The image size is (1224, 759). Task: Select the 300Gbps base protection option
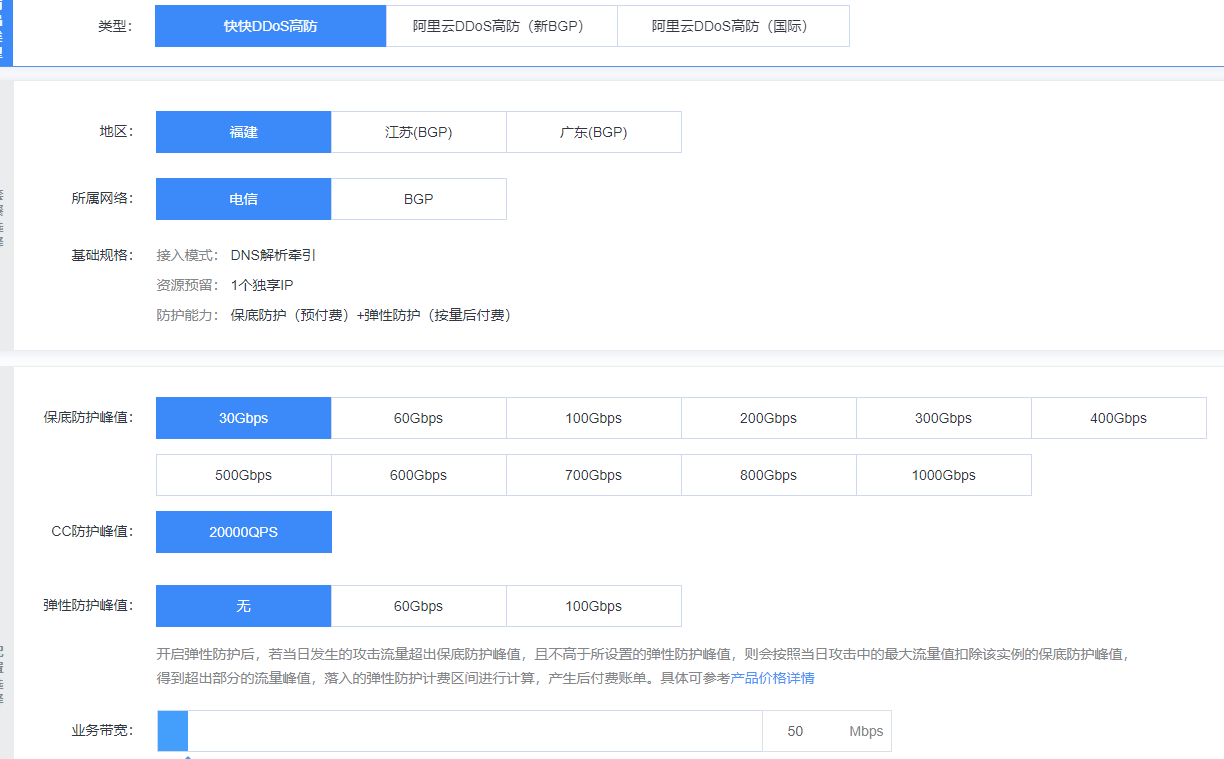(944, 418)
